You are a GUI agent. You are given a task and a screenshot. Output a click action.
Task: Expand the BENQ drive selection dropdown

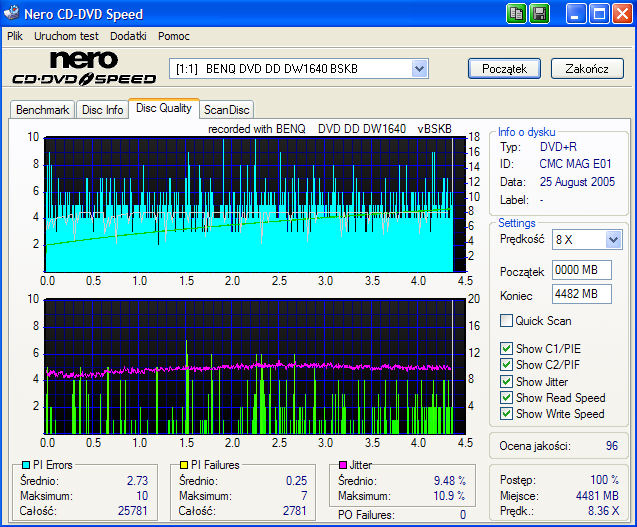click(x=419, y=69)
